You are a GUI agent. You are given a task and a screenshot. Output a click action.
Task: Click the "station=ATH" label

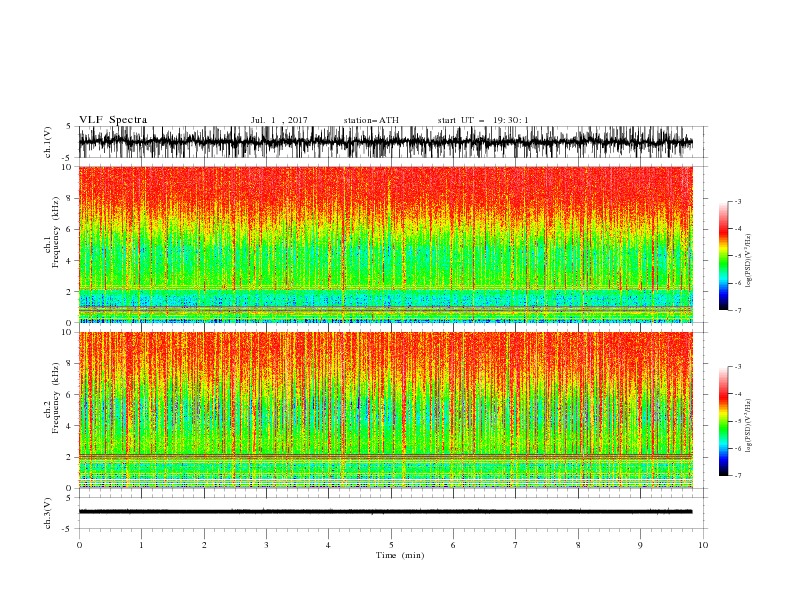tap(371, 120)
